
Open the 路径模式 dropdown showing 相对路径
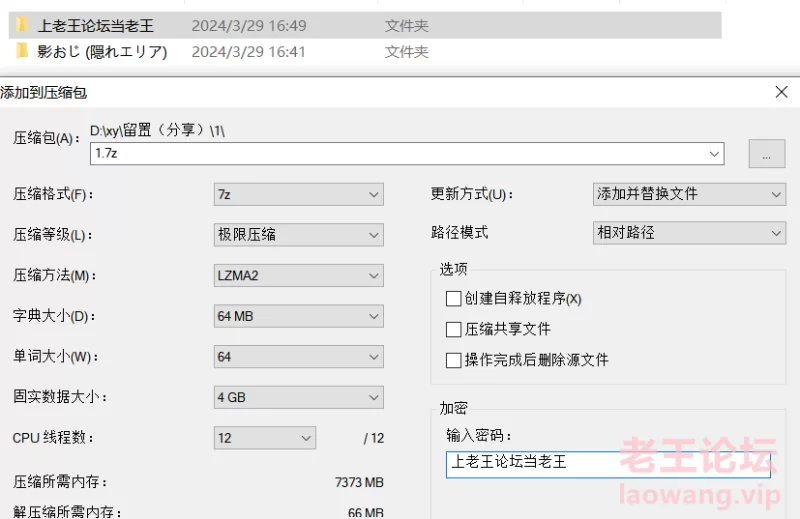[689, 233]
